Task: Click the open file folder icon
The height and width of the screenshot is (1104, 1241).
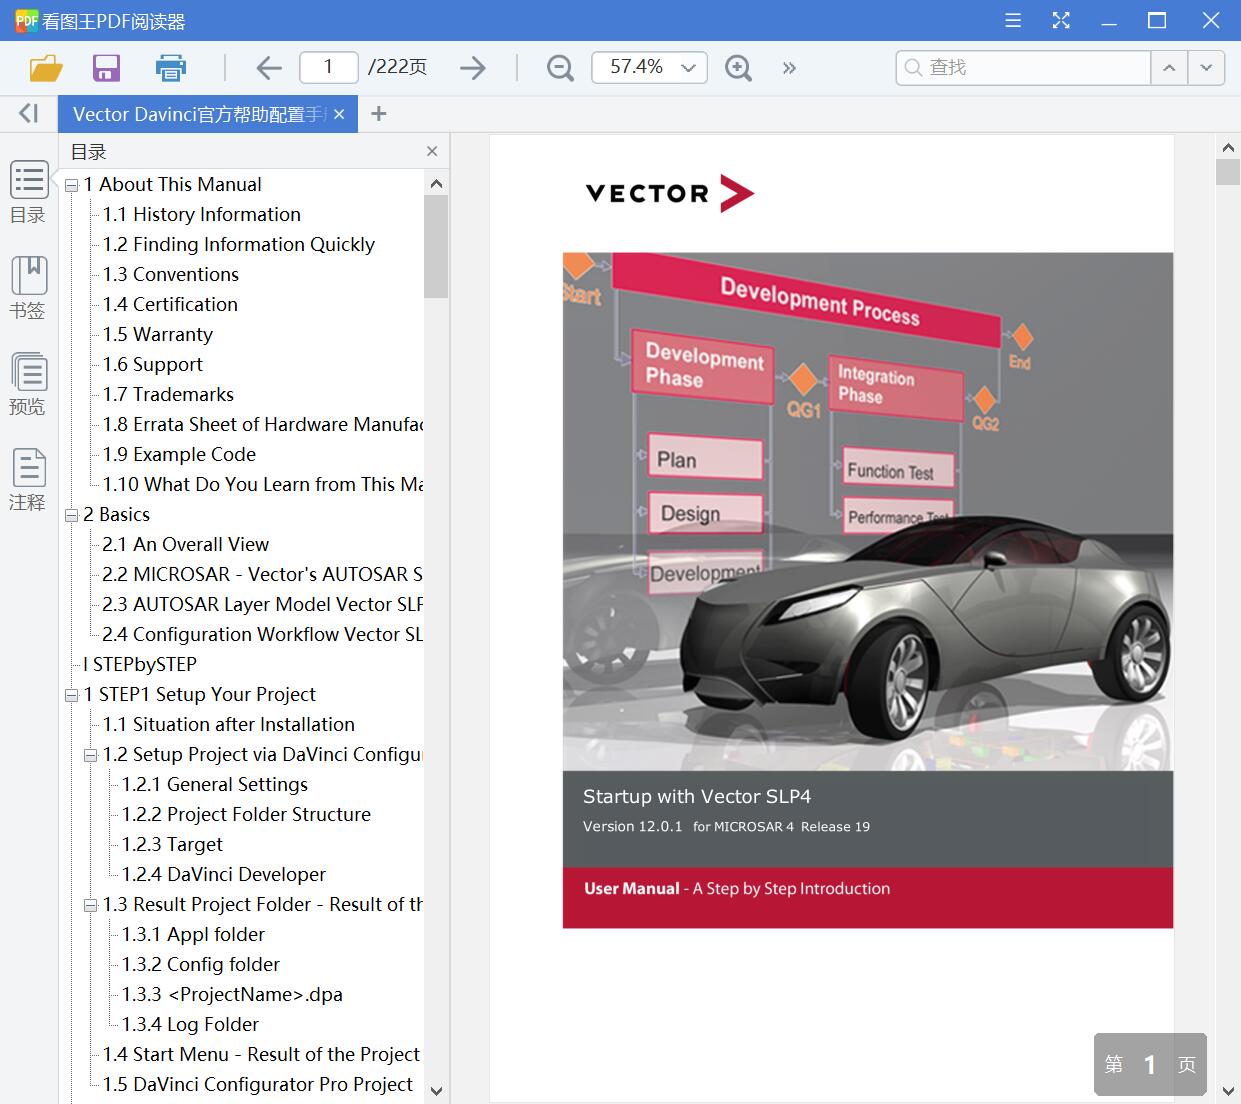Action: [46, 68]
